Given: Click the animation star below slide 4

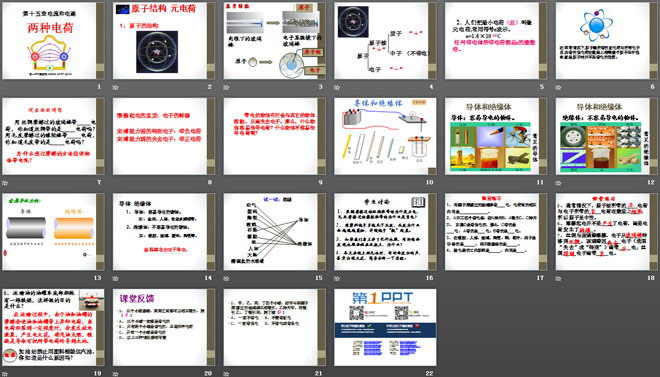Looking at the screenshot, I should (x=337, y=88).
